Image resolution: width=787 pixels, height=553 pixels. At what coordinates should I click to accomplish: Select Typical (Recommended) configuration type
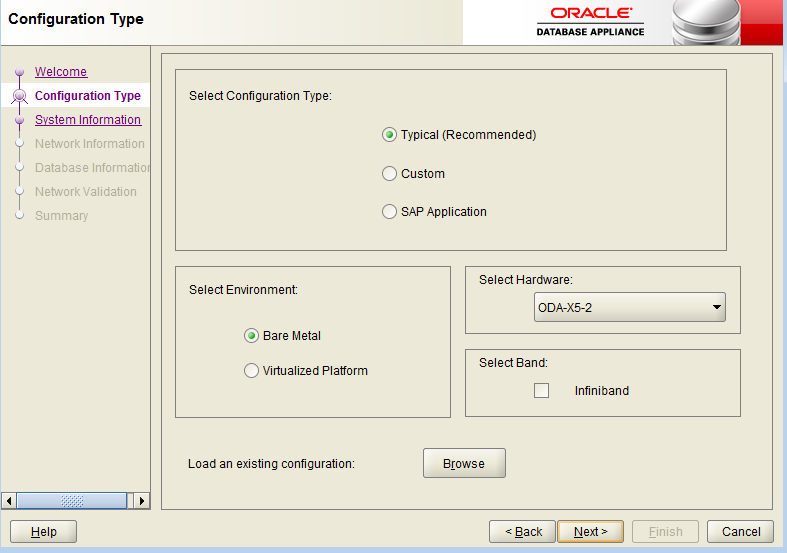point(389,135)
